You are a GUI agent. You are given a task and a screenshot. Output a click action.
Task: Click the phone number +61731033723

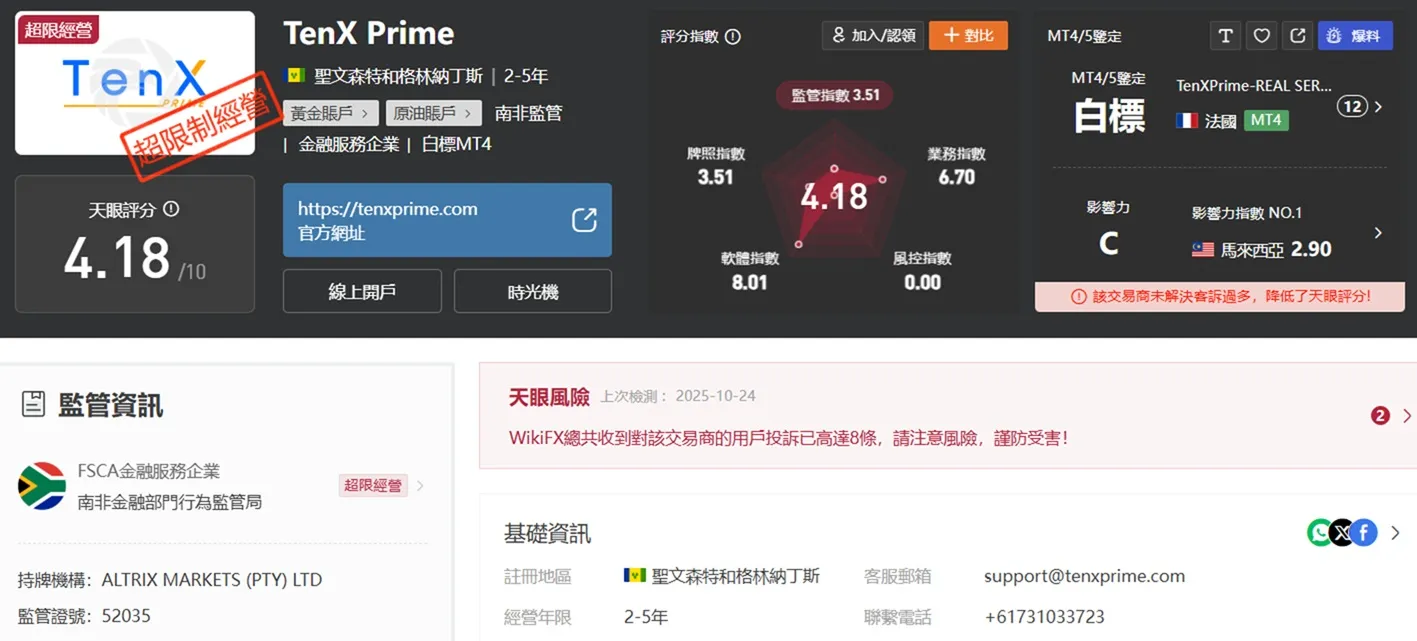(1044, 617)
